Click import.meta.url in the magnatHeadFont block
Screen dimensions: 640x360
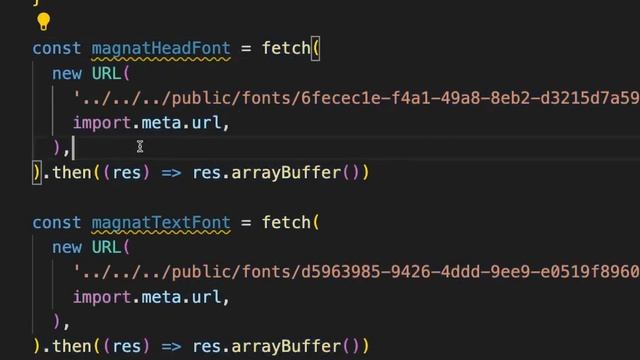click(x=147, y=123)
